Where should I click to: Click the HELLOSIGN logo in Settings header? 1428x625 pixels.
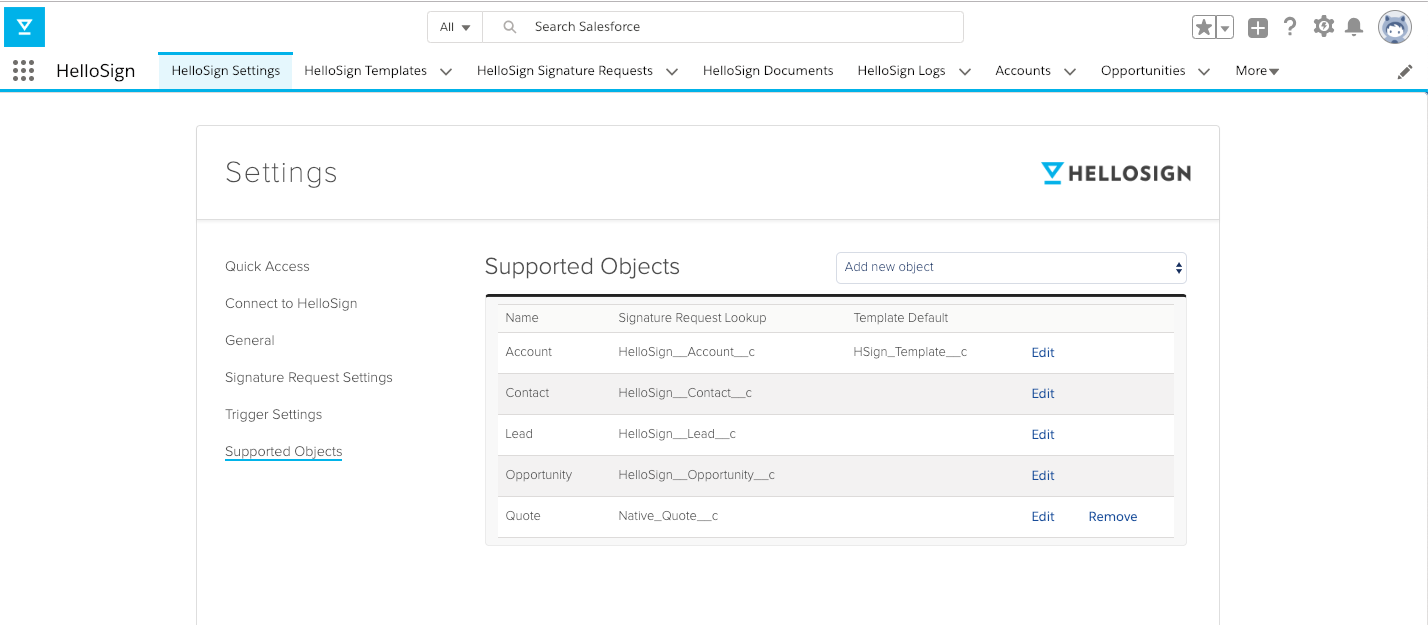tap(1116, 173)
